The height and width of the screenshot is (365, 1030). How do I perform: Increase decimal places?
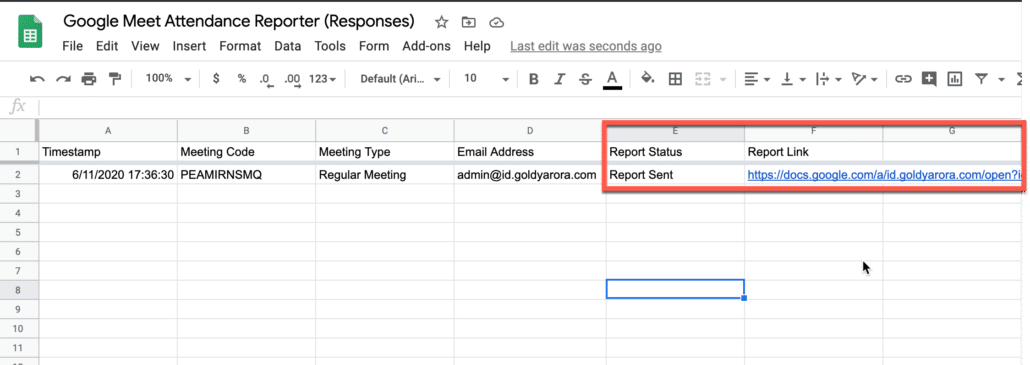292,79
